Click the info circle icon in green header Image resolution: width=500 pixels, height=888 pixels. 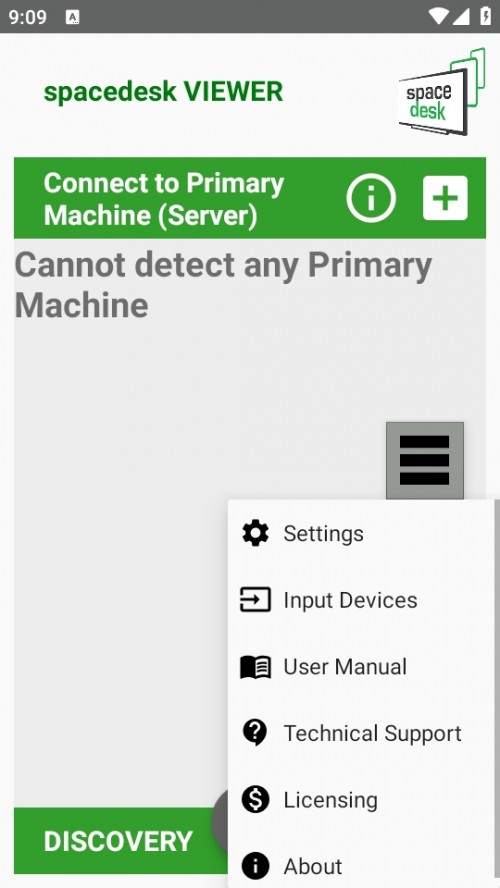(x=371, y=198)
